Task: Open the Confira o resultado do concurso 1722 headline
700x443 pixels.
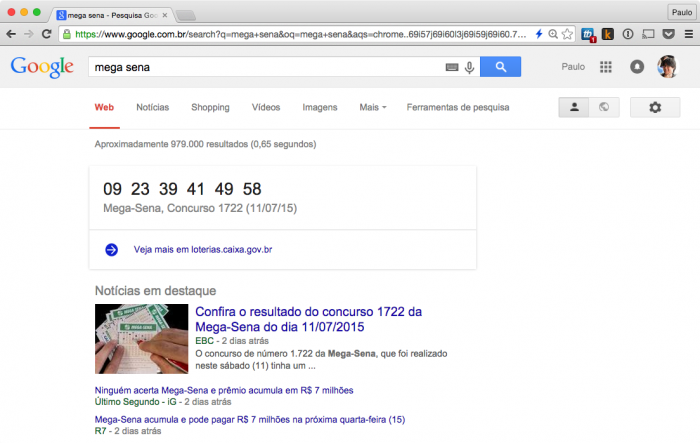Action: coord(308,319)
